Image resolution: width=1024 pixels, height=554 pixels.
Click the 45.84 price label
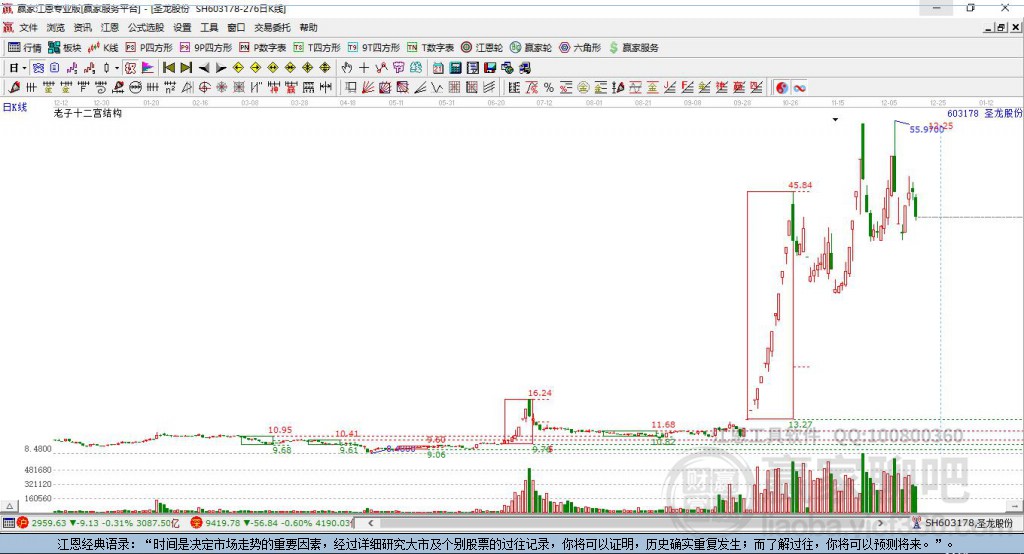coord(800,185)
